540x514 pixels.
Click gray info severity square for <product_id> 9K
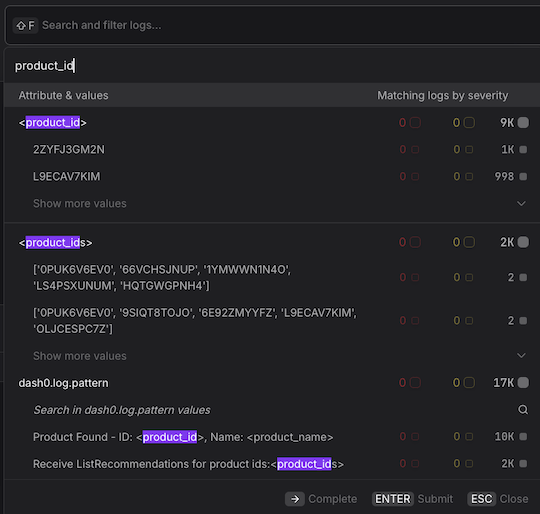pos(523,123)
